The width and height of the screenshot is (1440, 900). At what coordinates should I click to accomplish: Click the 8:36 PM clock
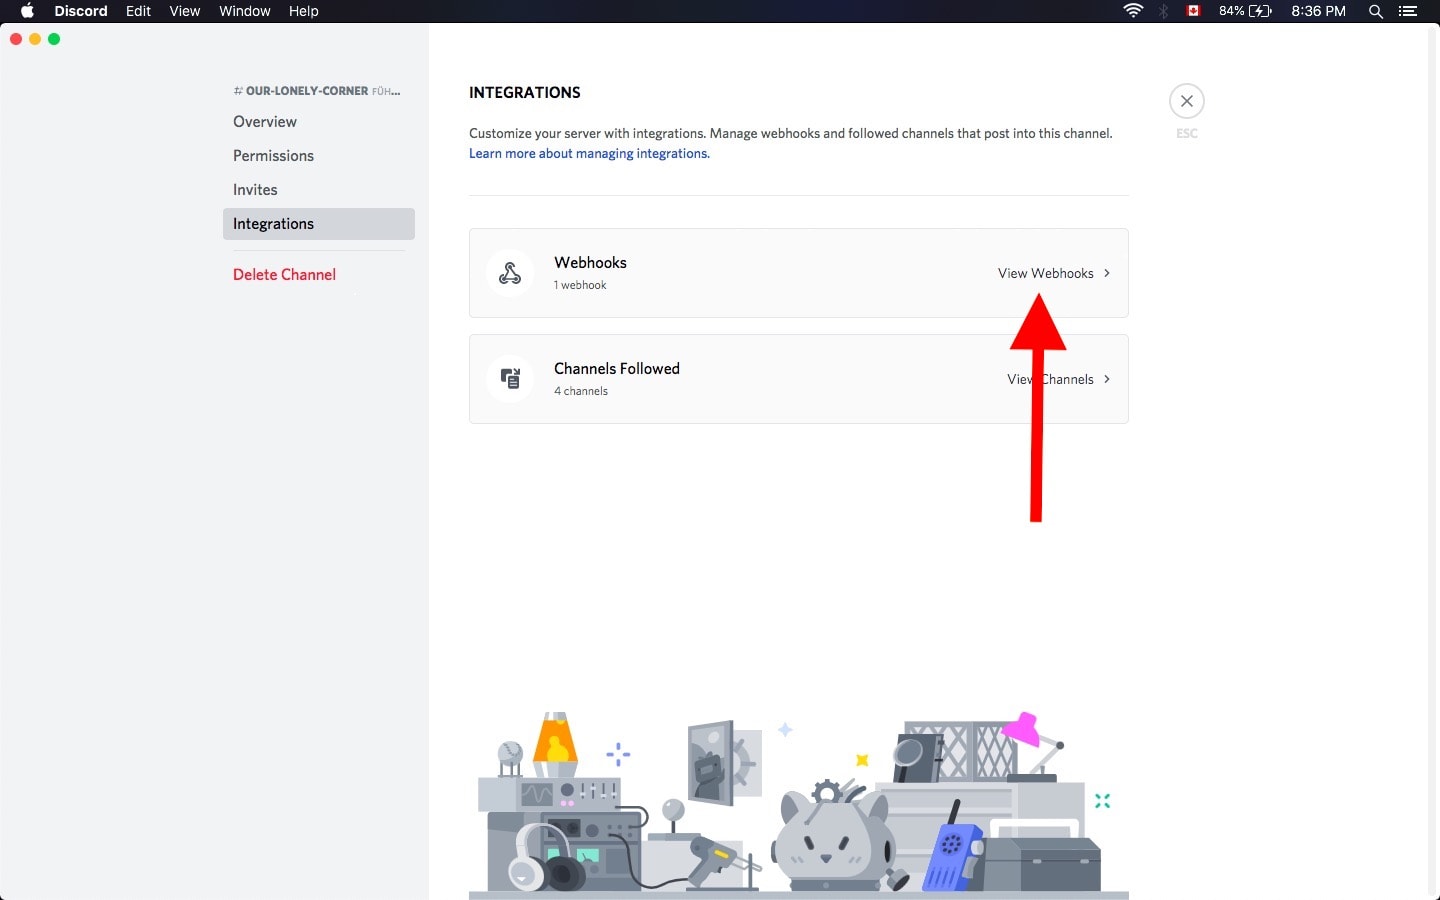coord(1318,11)
